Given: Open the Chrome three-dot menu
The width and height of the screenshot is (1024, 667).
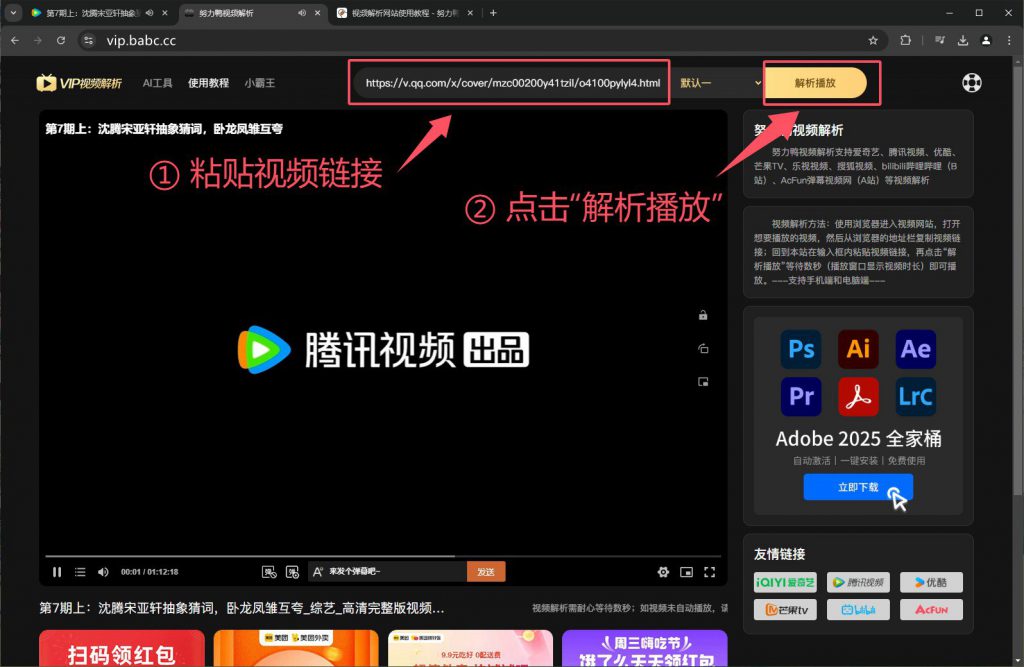Looking at the screenshot, I should 1009,40.
